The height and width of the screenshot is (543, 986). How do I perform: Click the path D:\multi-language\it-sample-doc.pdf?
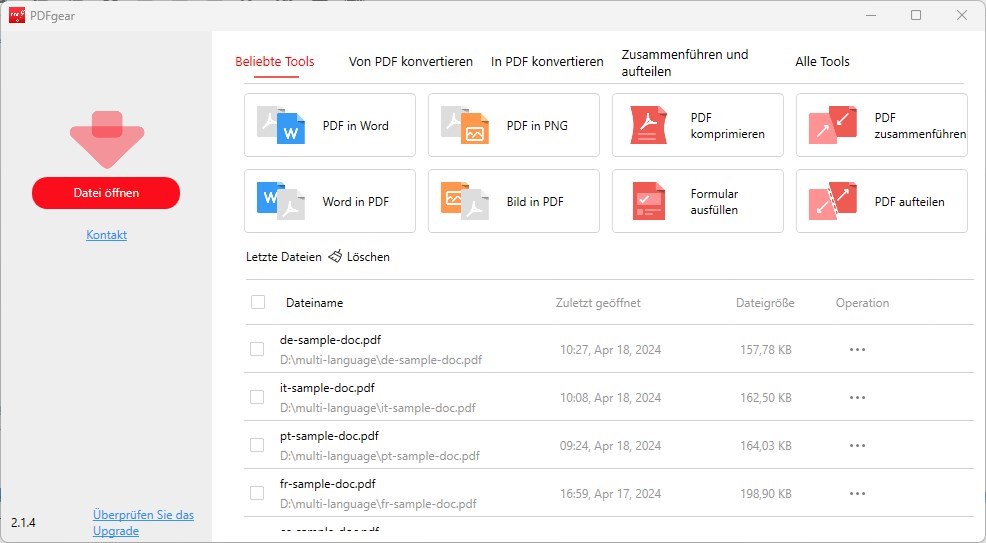[378, 408]
